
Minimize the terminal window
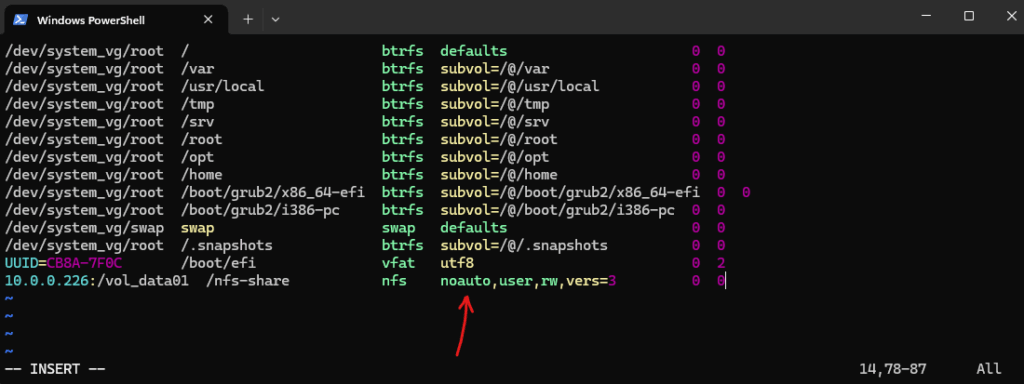pyautogui.click(x=927, y=16)
